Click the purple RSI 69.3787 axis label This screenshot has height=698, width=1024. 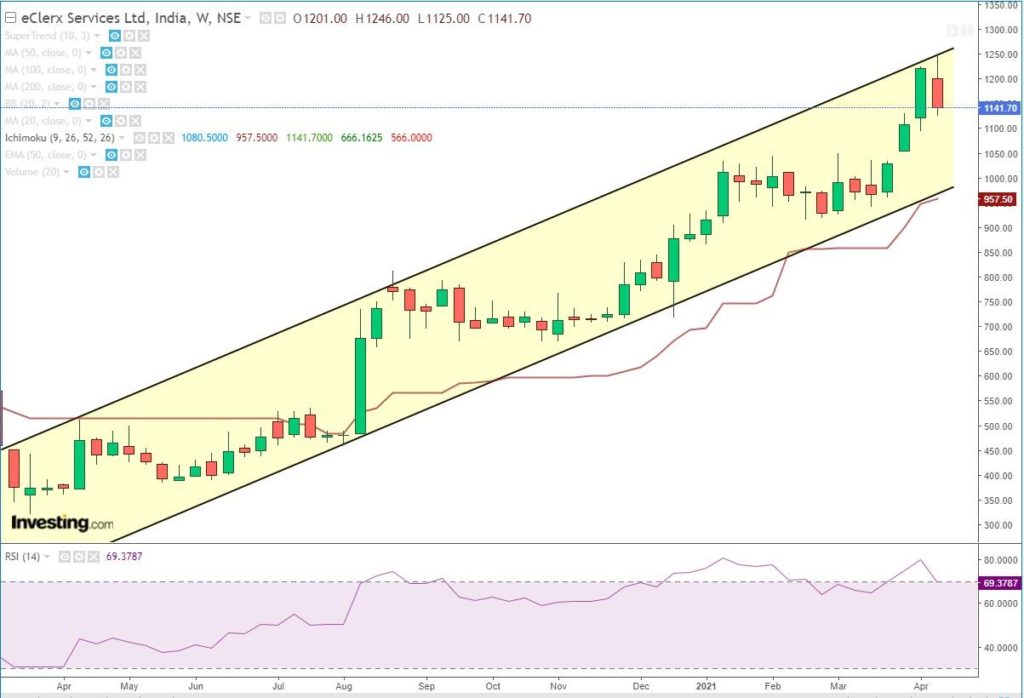pos(1000,583)
